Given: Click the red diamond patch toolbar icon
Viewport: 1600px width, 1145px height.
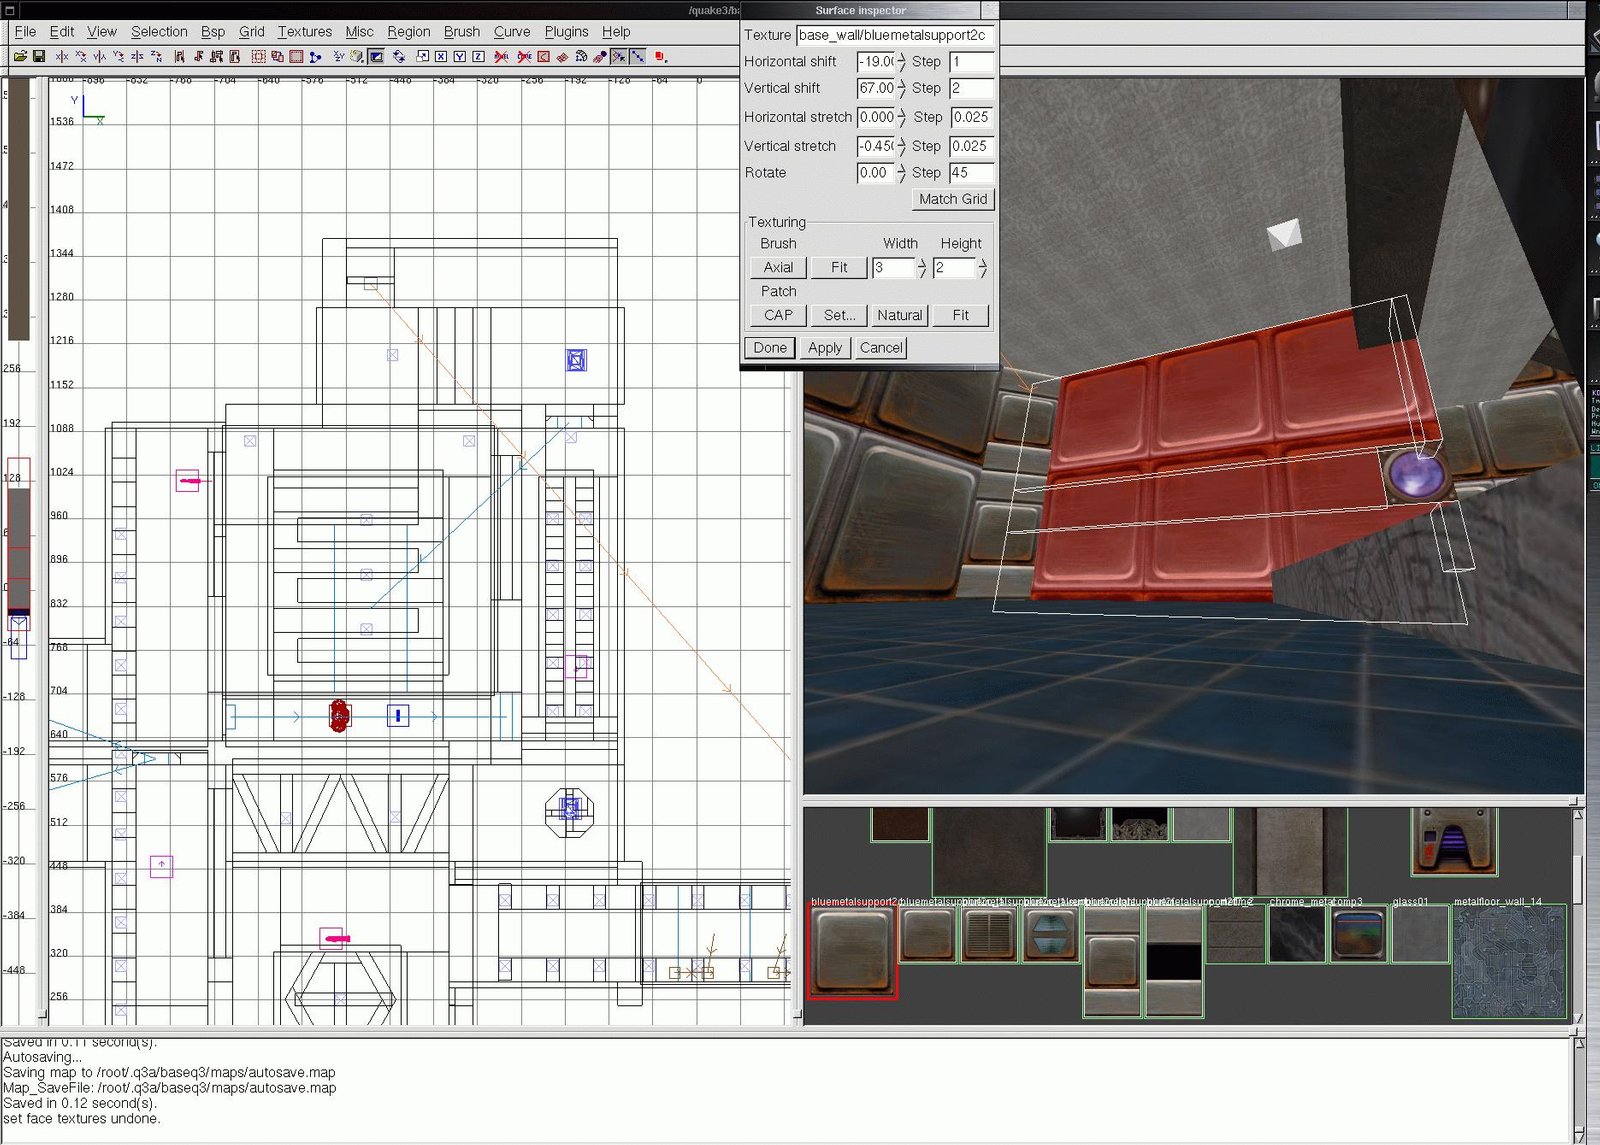Looking at the screenshot, I should [x=562, y=56].
